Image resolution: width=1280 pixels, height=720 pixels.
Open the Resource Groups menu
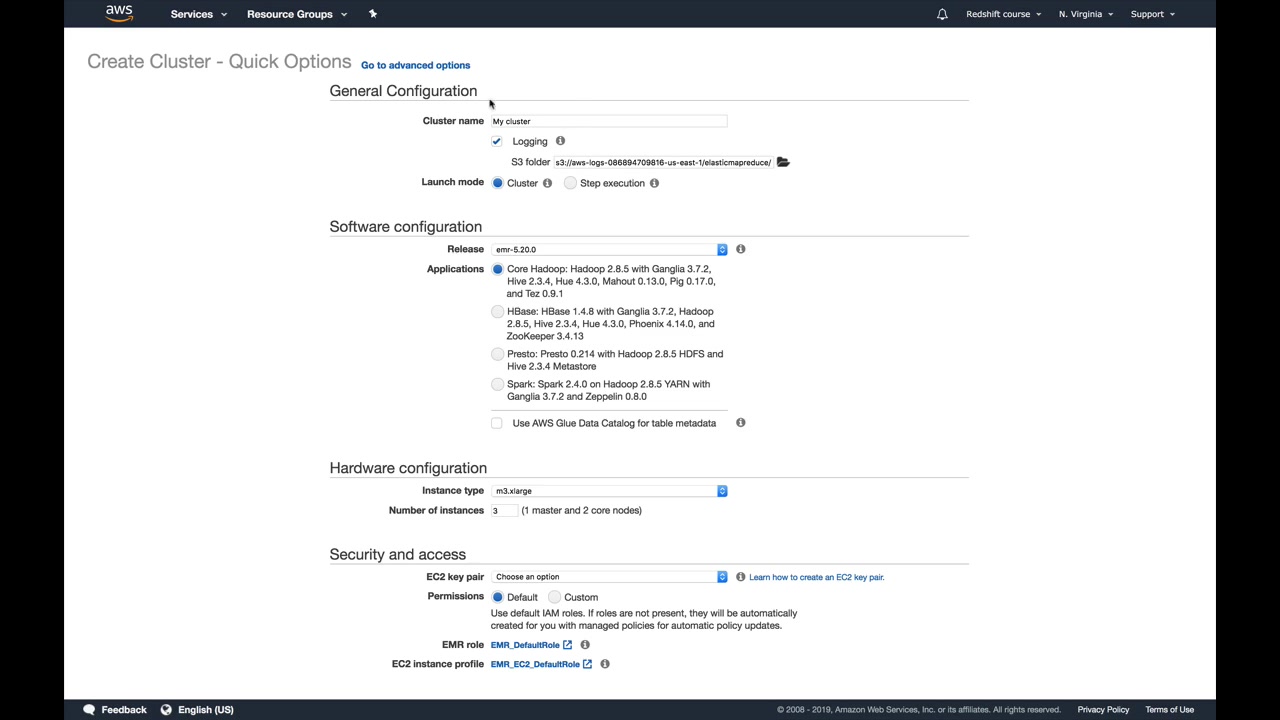[x=296, y=14]
